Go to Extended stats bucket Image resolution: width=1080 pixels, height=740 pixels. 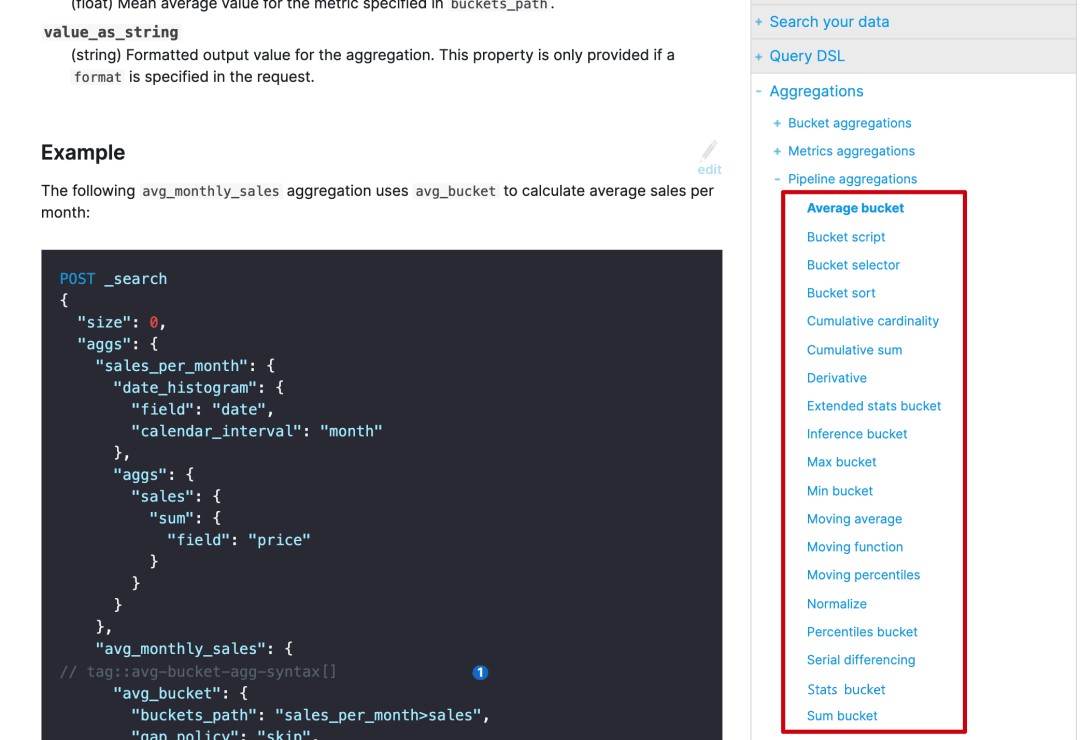(873, 406)
